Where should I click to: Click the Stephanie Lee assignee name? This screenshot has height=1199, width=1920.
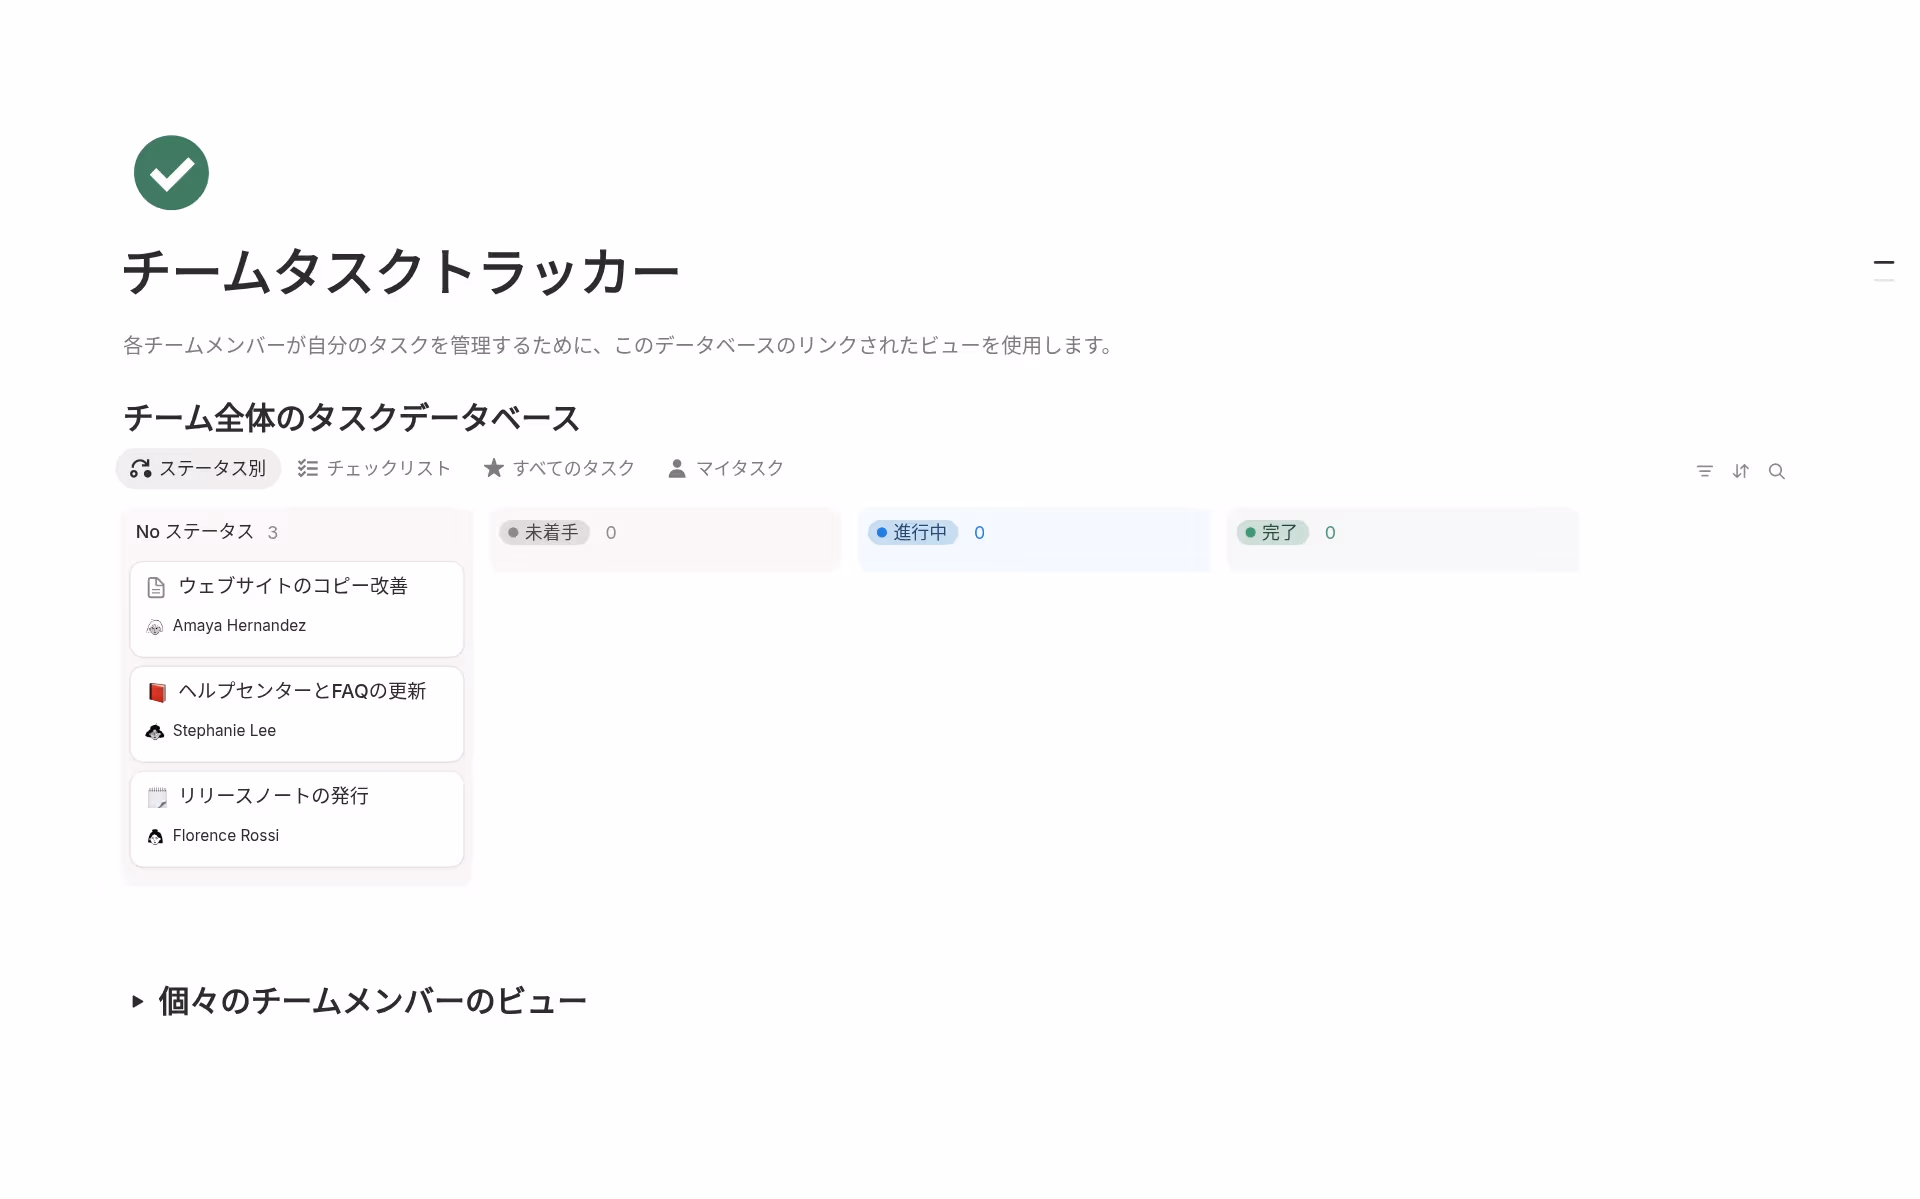[x=224, y=731]
